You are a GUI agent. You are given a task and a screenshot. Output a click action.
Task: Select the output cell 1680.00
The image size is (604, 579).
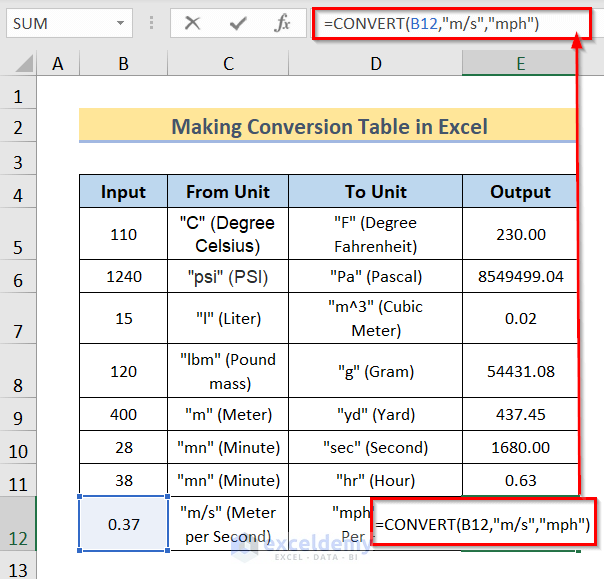coord(520,448)
